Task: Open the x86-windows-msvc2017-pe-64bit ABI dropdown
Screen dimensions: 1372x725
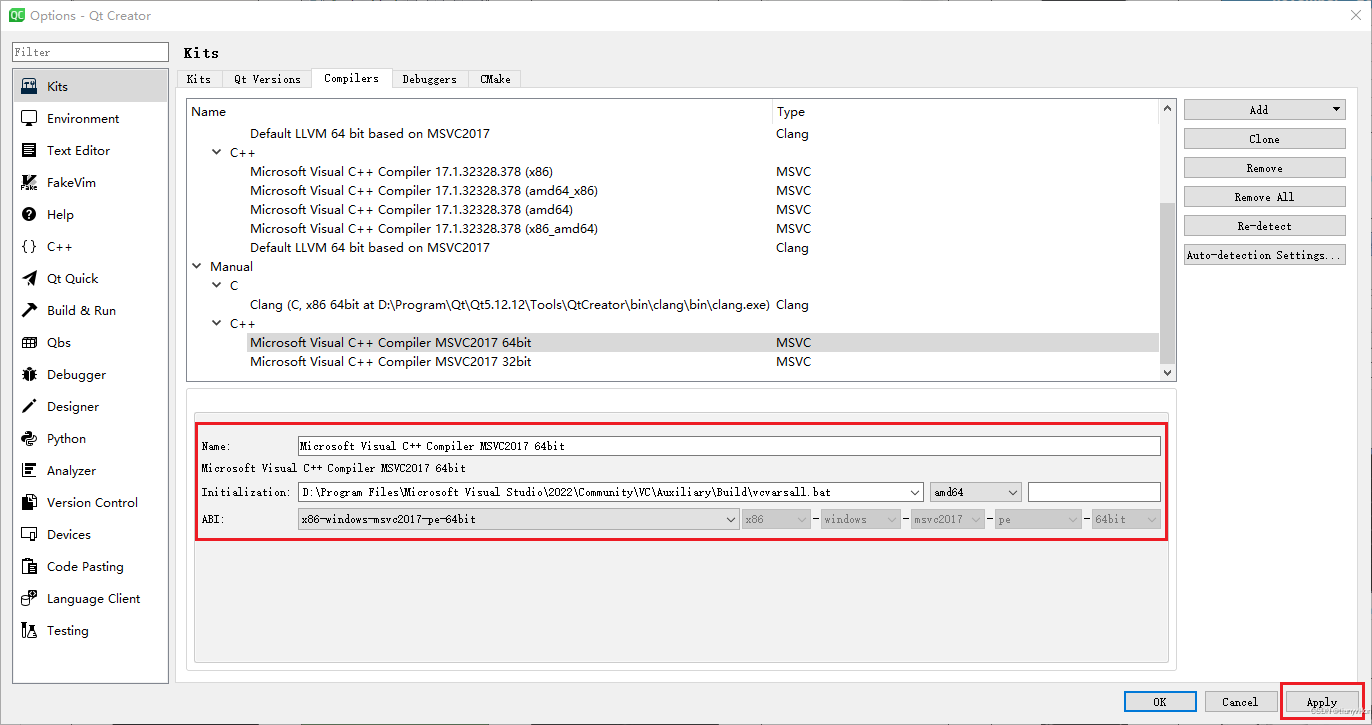Action: click(x=518, y=519)
